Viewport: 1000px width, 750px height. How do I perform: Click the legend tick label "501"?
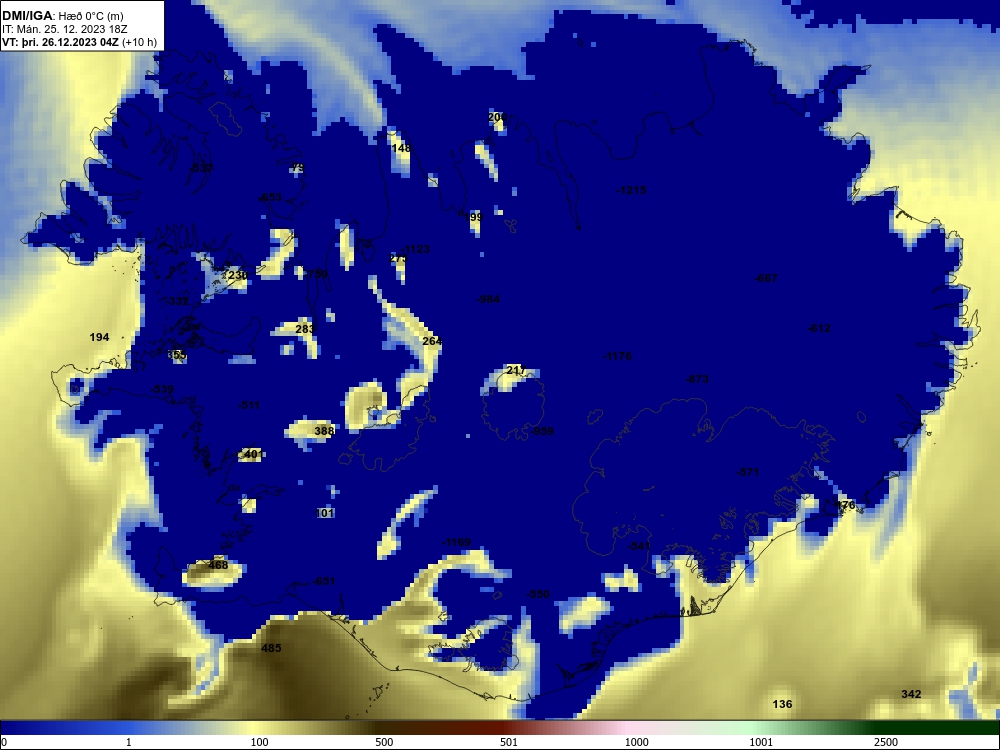509,742
